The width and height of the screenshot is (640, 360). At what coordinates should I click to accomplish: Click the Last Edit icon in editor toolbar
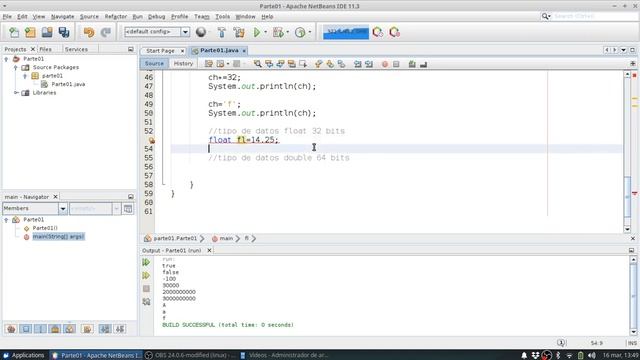(209, 64)
